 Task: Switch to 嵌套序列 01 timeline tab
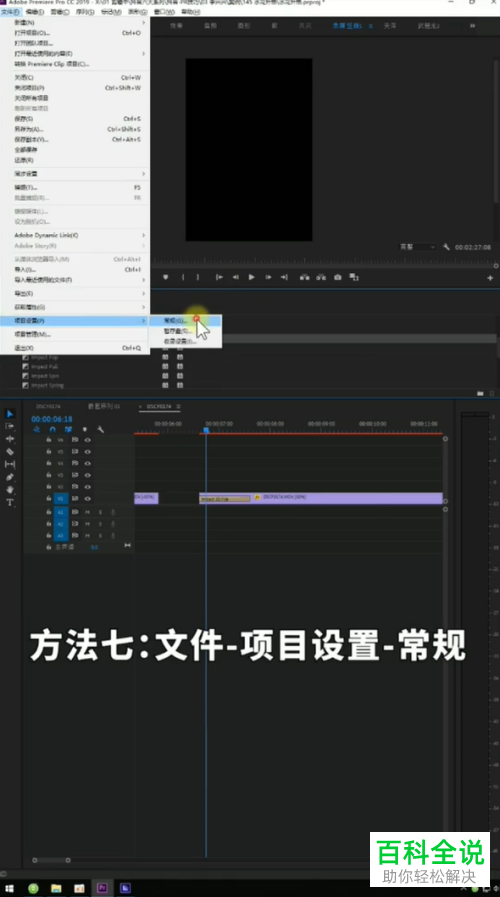tap(104, 406)
